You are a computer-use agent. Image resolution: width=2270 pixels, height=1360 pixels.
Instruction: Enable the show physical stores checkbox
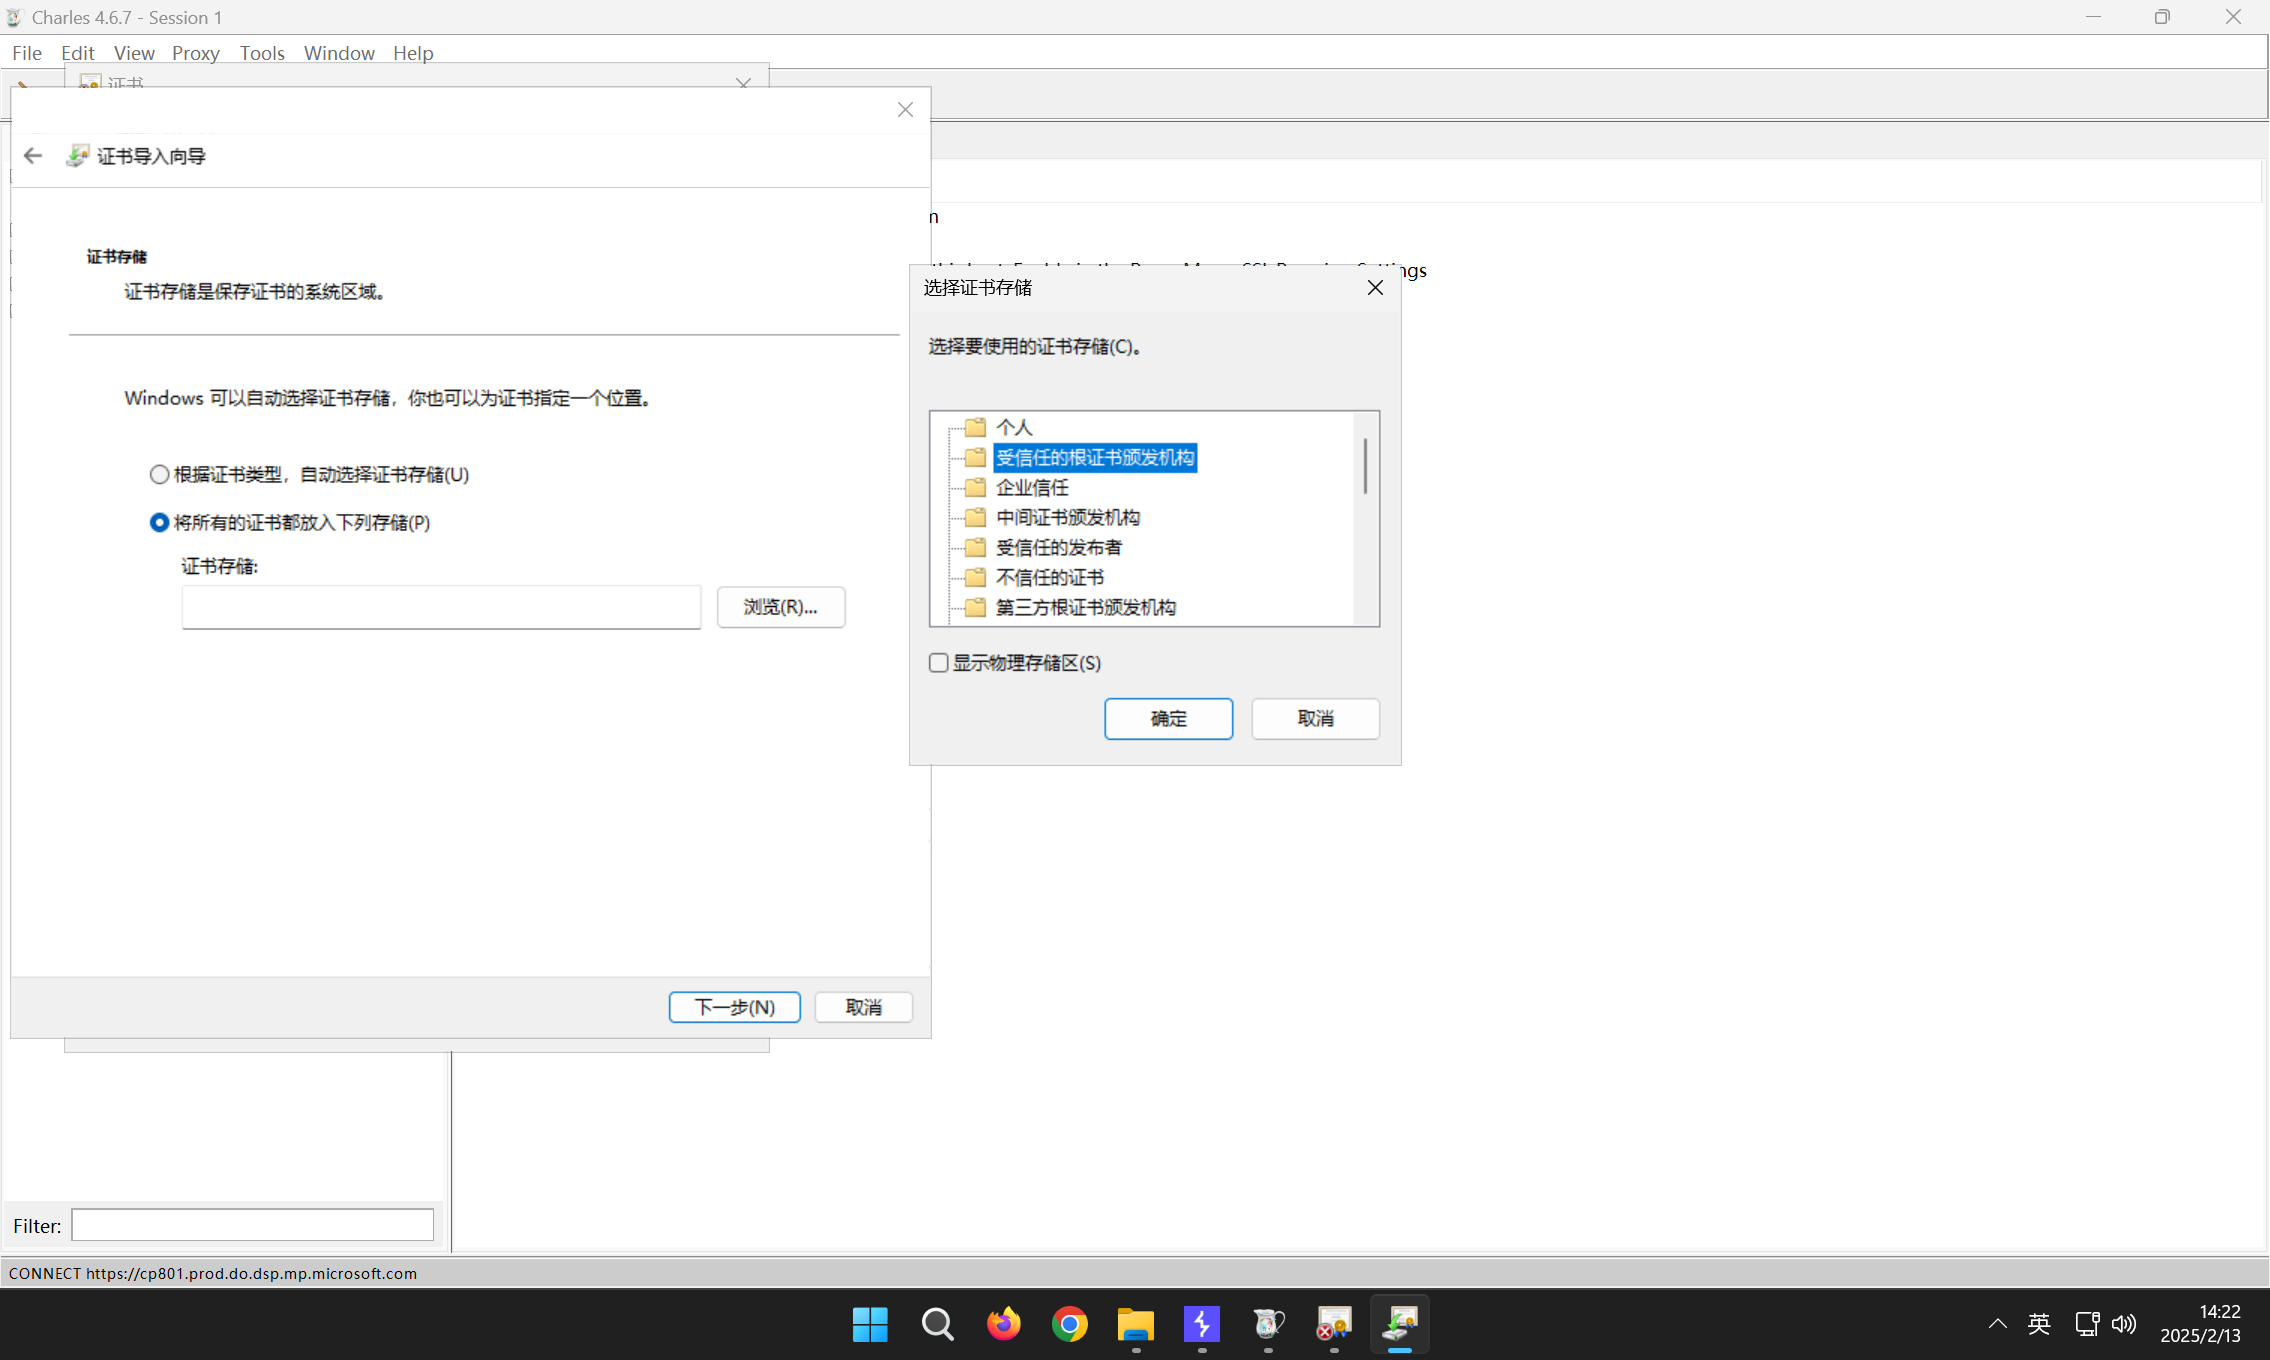[x=938, y=663]
